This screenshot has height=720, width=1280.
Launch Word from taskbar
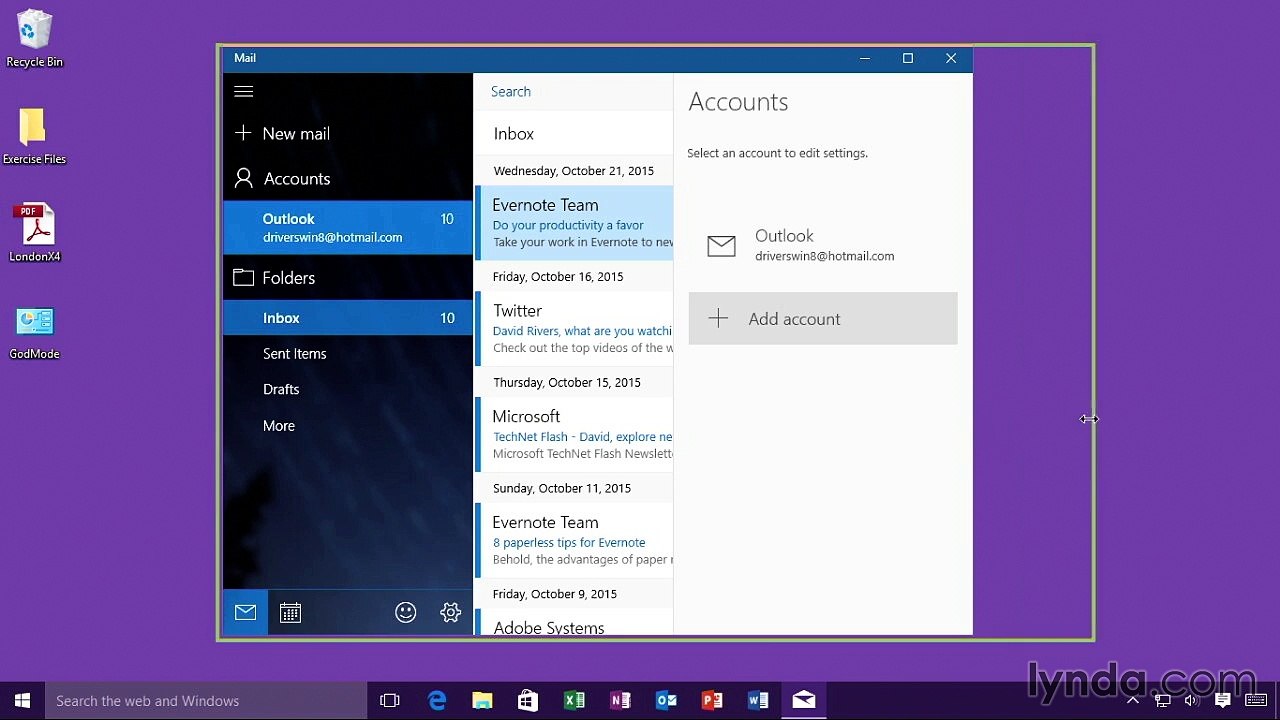[x=758, y=701]
